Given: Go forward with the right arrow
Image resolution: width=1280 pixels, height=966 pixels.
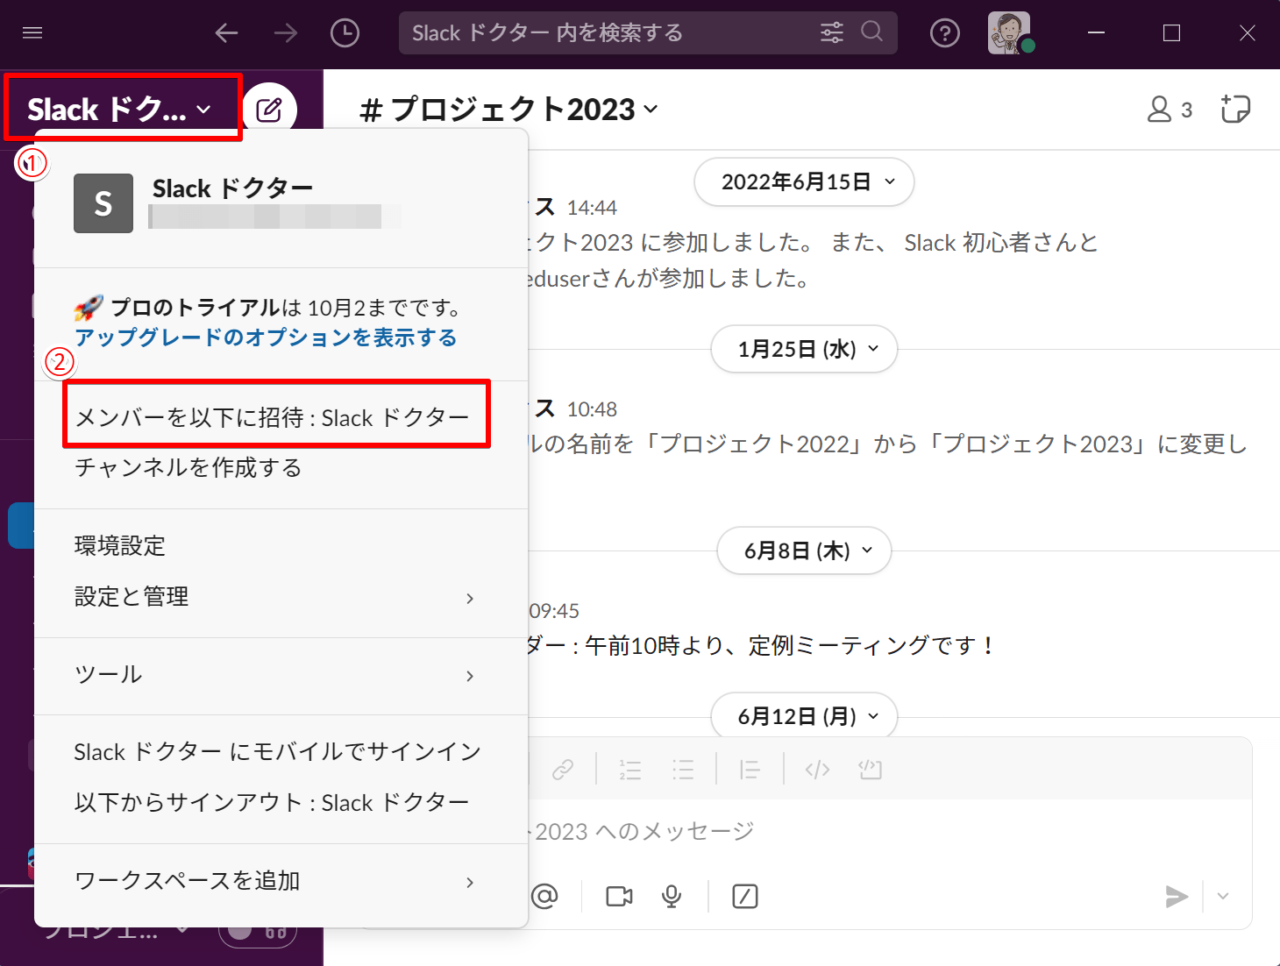Looking at the screenshot, I should pyautogui.click(x=286, y=33).
